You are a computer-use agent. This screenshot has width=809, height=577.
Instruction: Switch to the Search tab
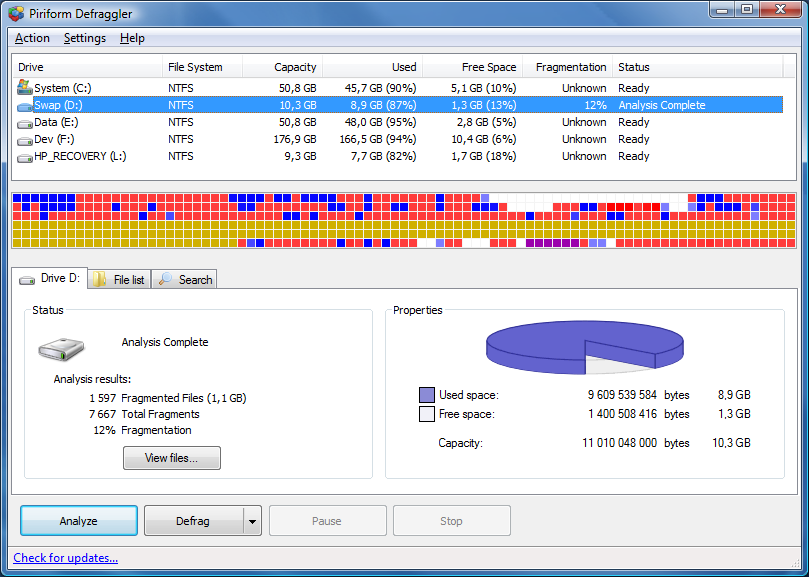[184, 279]
